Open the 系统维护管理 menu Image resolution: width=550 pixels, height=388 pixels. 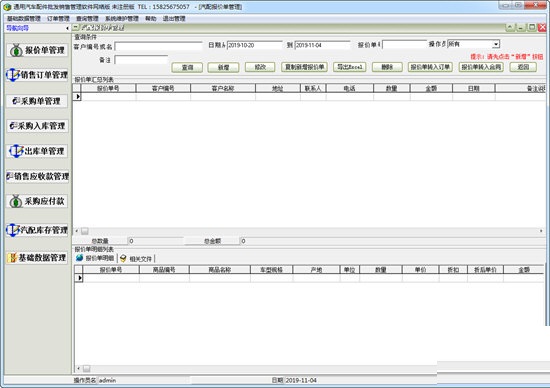click(122, 19)
